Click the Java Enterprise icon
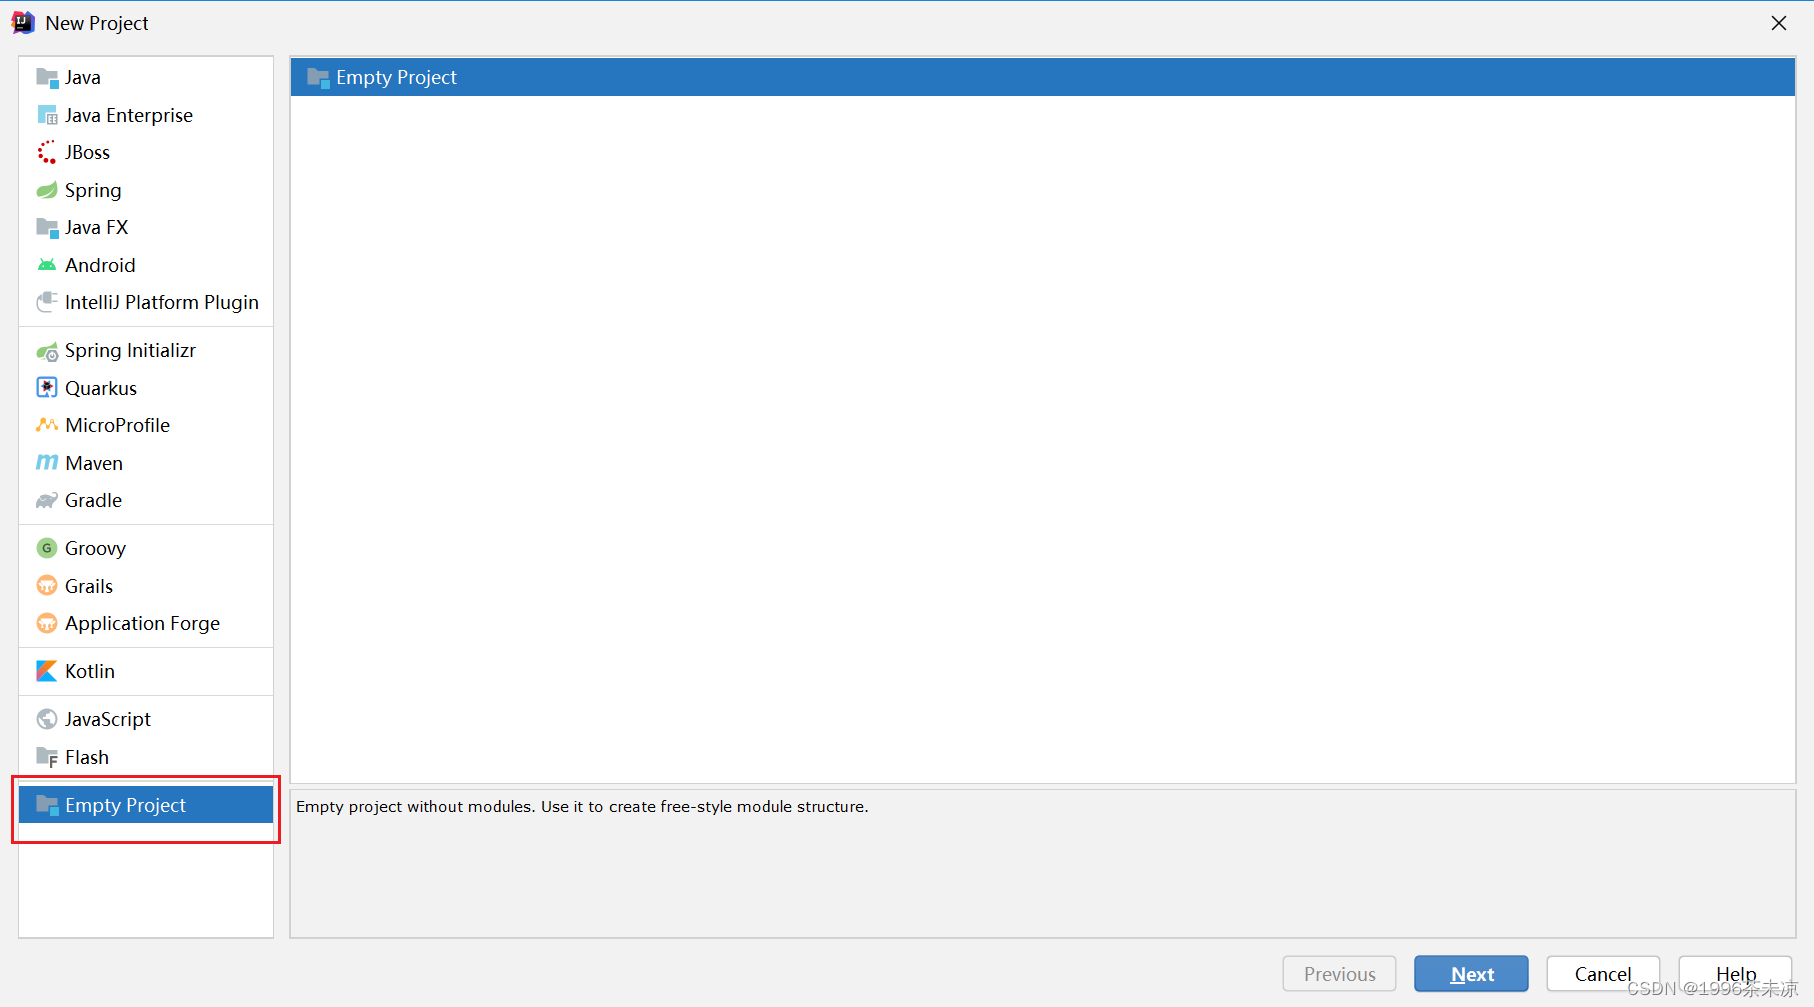The image size is (1814, 1007). tap(47, 115)
